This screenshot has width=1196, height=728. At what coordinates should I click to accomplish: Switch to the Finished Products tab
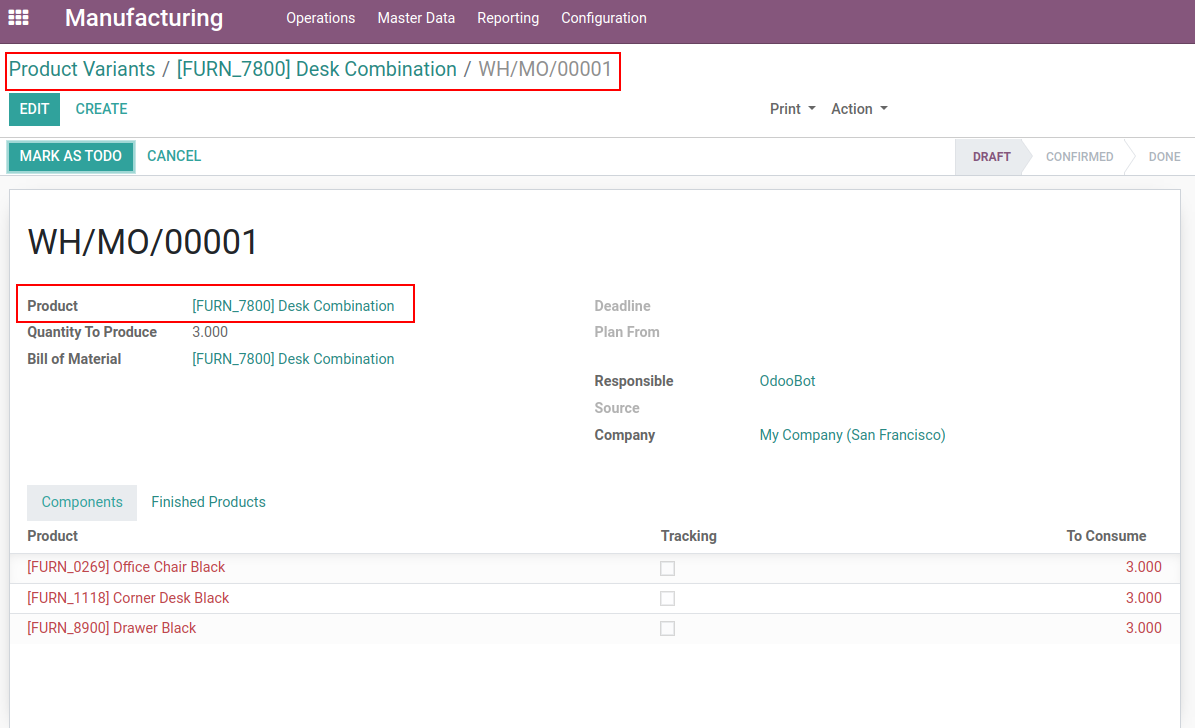coord(208,502)
